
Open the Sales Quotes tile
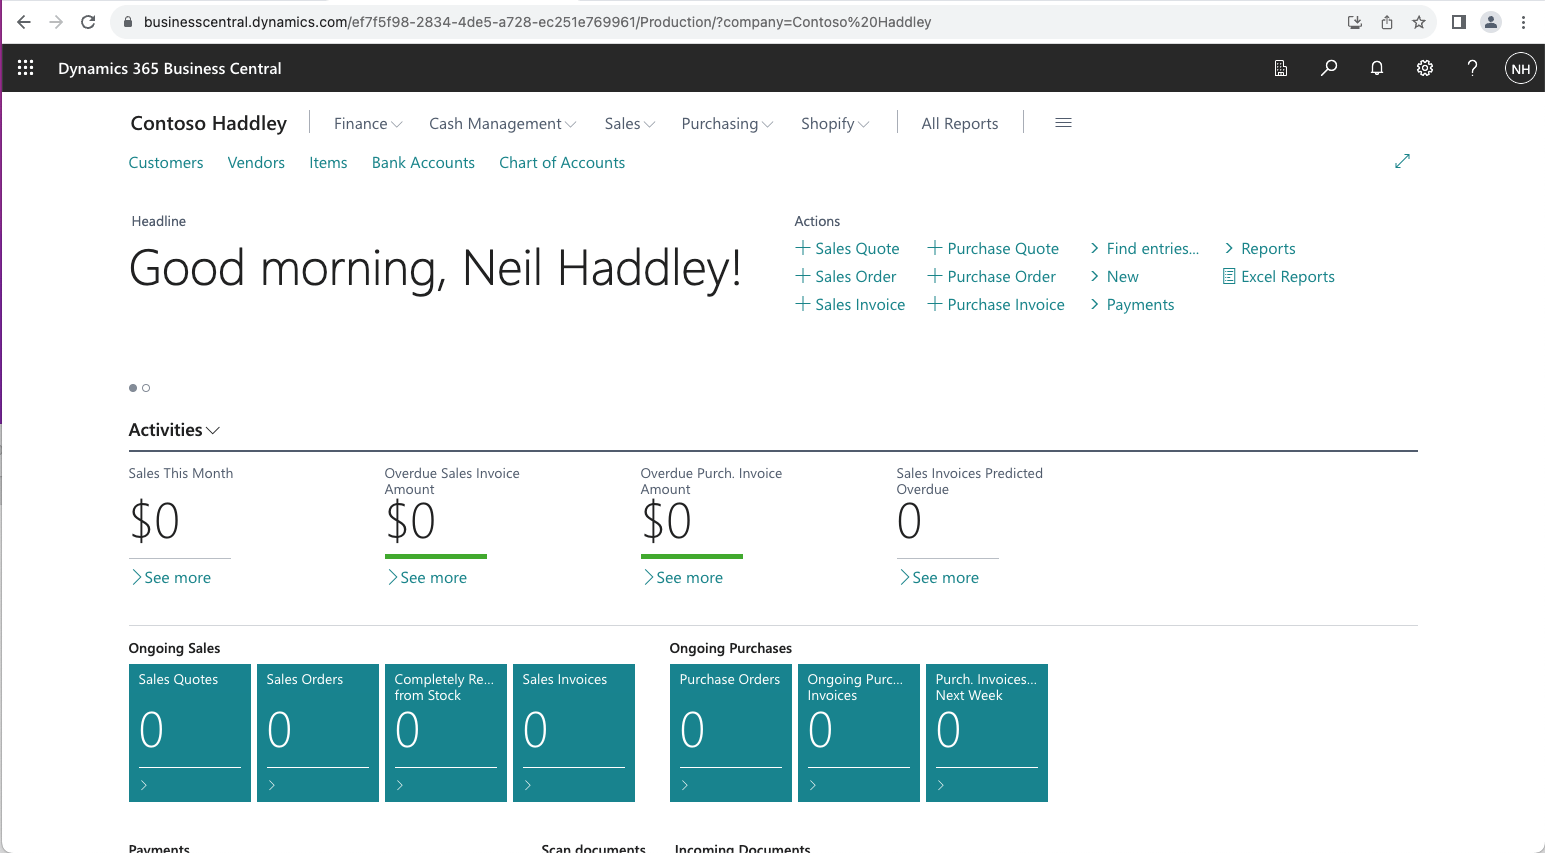click(189, 732)
